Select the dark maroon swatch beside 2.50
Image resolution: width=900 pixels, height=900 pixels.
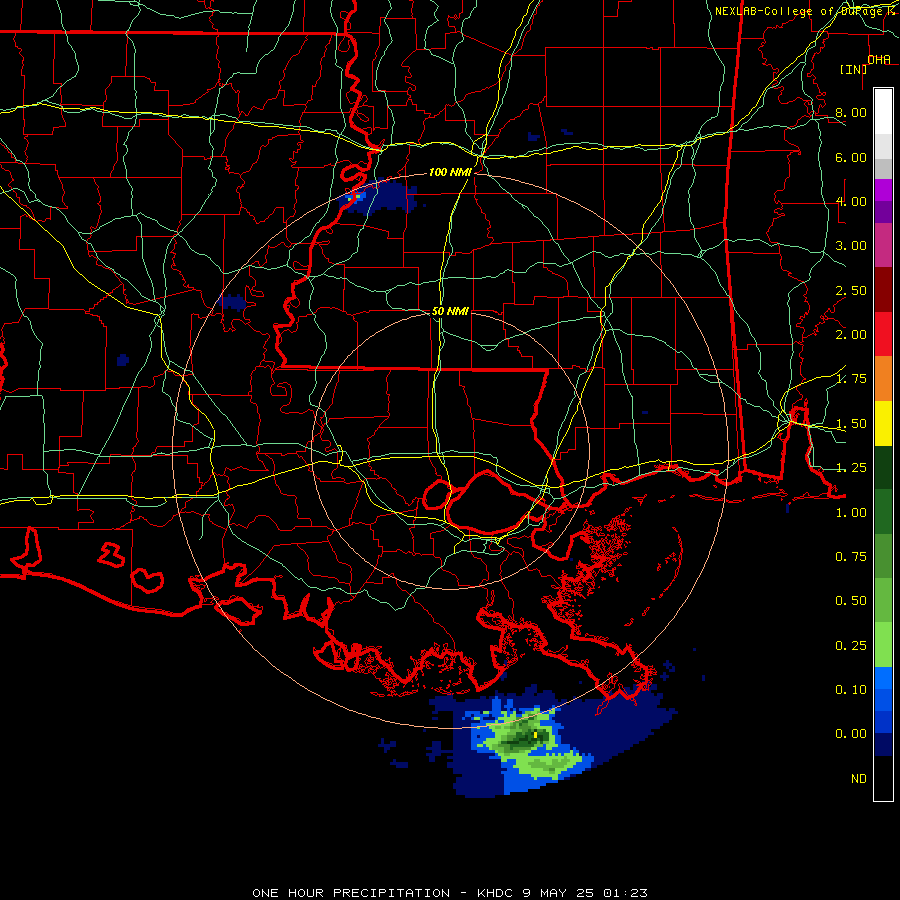pos(883,290)
